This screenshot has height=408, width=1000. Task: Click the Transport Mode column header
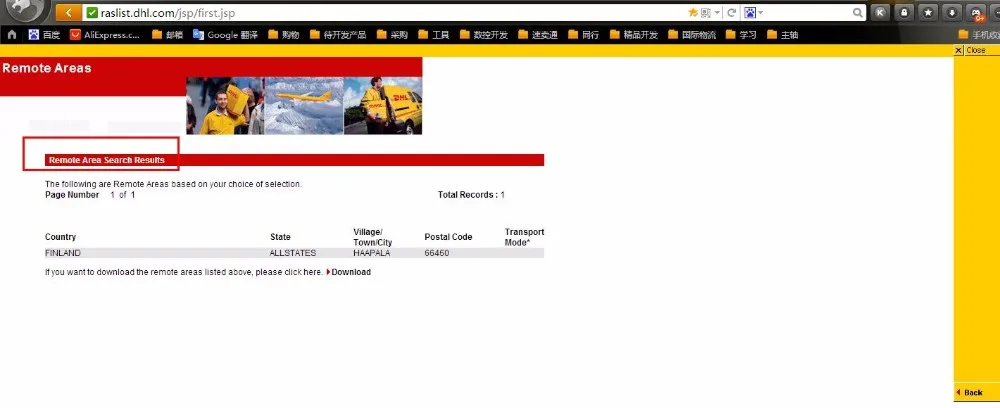(524, 237)
